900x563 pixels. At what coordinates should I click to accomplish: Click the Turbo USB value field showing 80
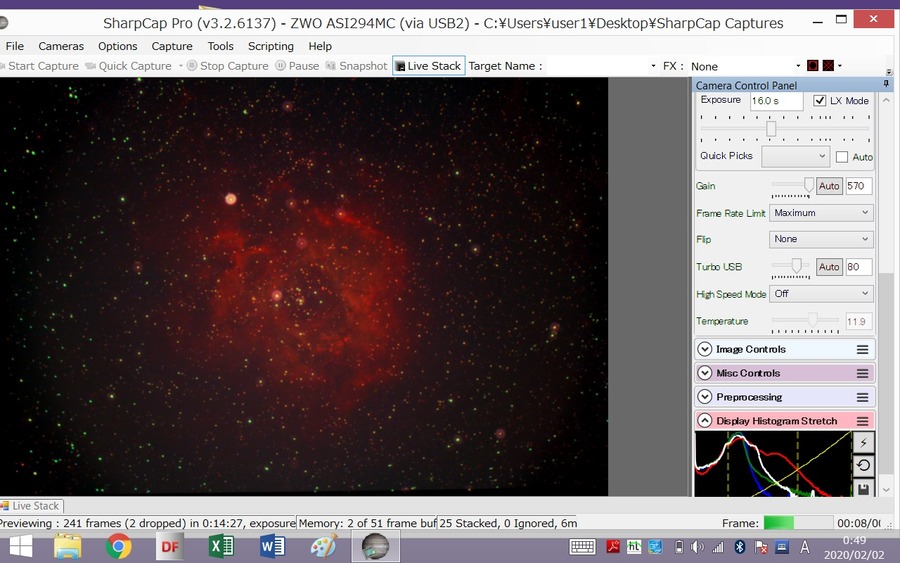[x=859, y=267]
